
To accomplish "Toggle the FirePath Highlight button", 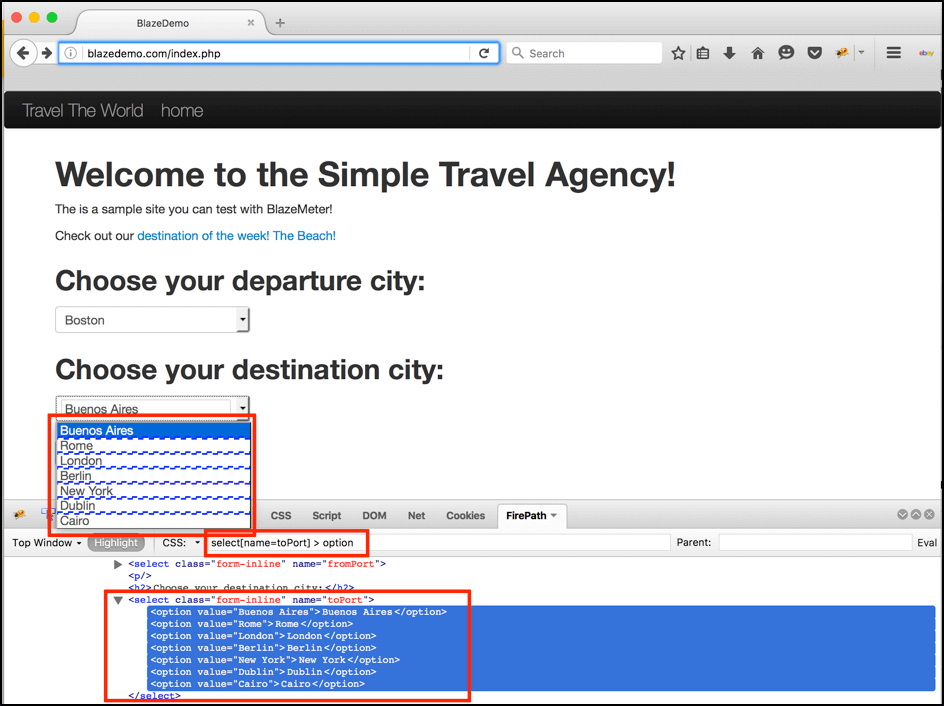I will [116, 543].
